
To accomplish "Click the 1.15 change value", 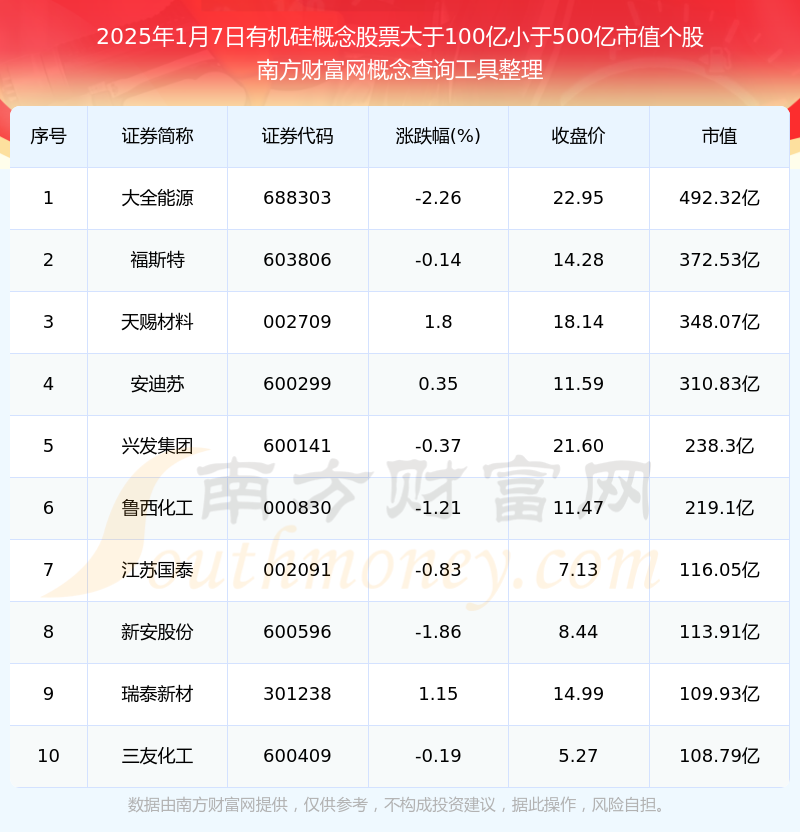I will (x=438, y=695).
